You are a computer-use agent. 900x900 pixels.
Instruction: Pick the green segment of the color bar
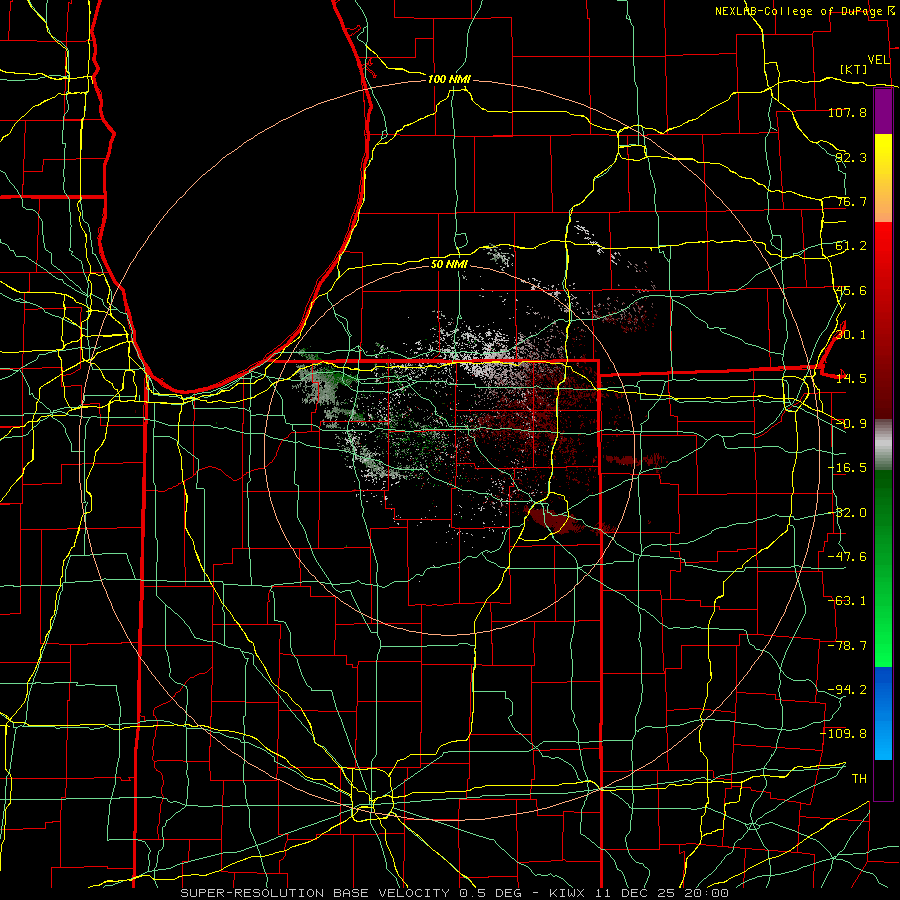point(883,568)
